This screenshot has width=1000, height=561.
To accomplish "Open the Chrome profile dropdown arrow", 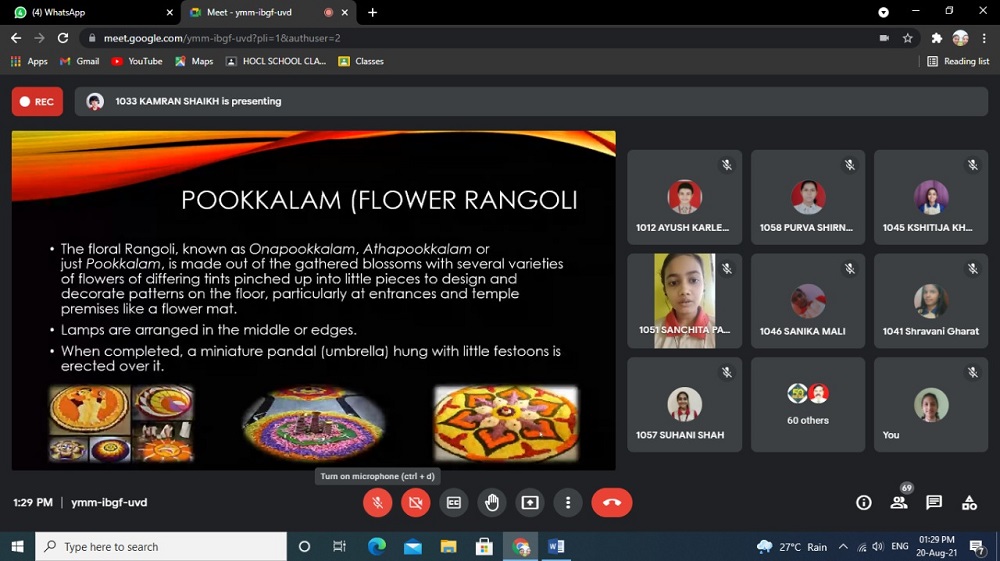I will [x=883, y=12].
